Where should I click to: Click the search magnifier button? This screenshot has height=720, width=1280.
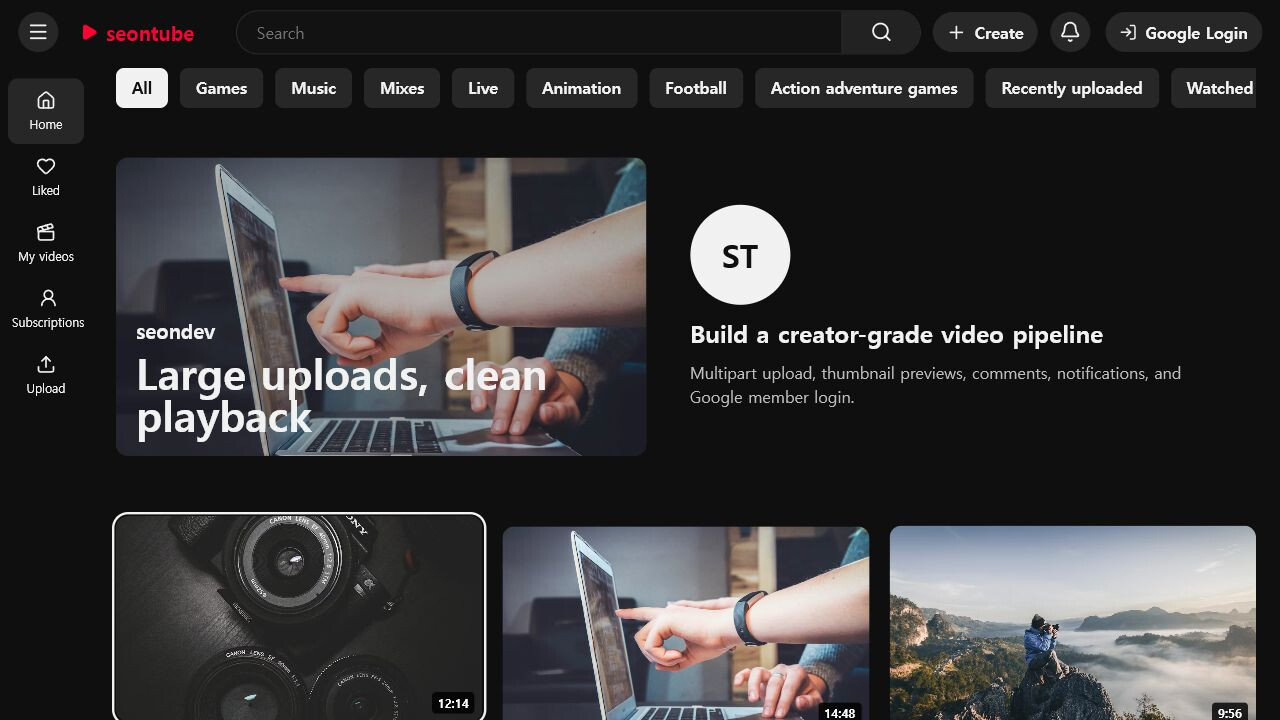click(x=881, y=33)
